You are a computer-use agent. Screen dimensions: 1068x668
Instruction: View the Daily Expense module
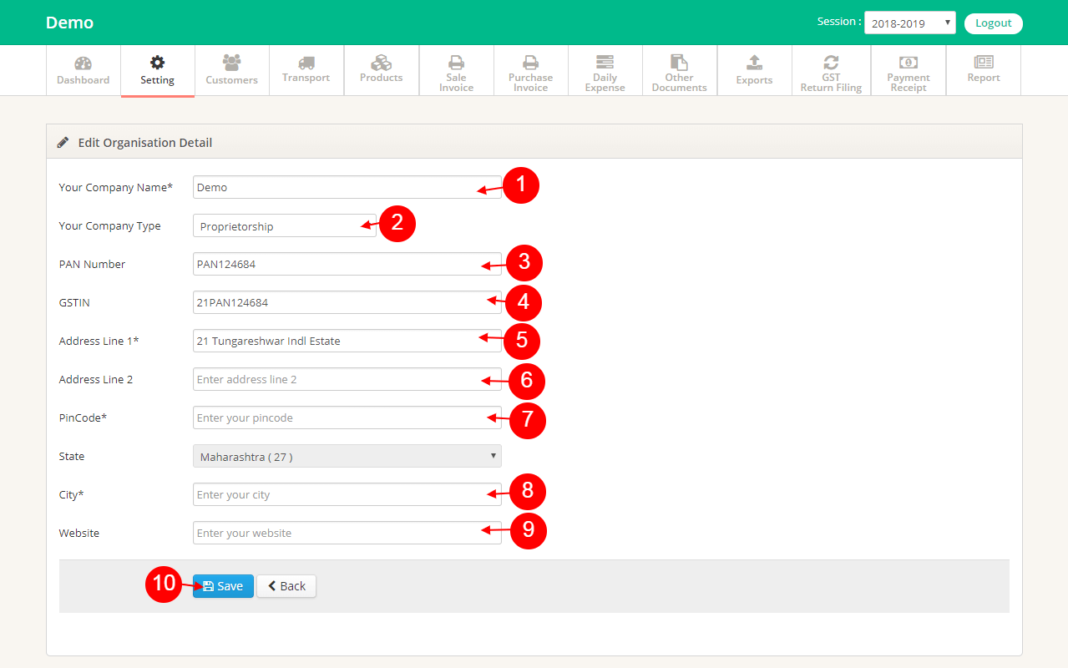pyautogui.click(x=604, y=70)
